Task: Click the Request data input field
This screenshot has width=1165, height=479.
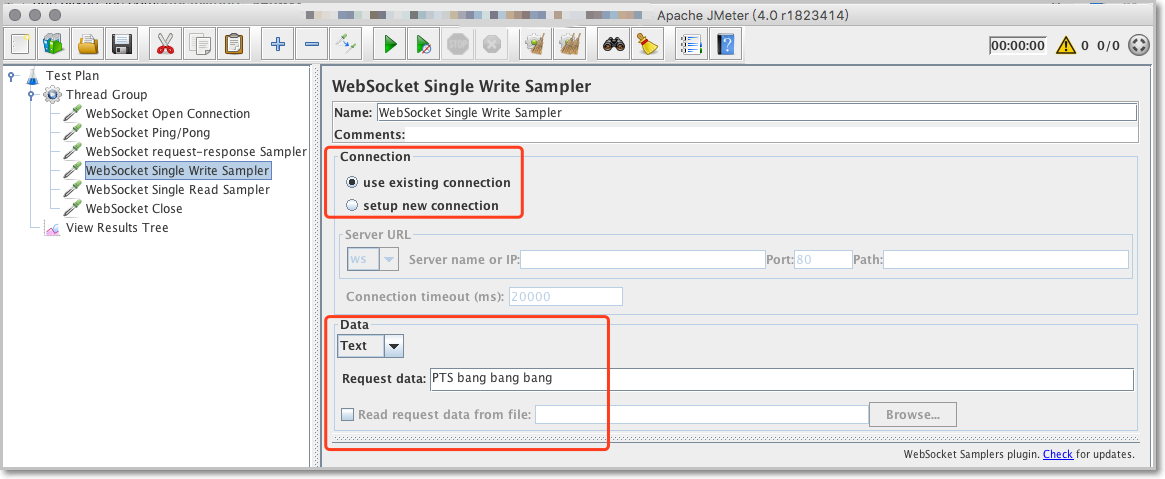Action: (x=782, y=379)
